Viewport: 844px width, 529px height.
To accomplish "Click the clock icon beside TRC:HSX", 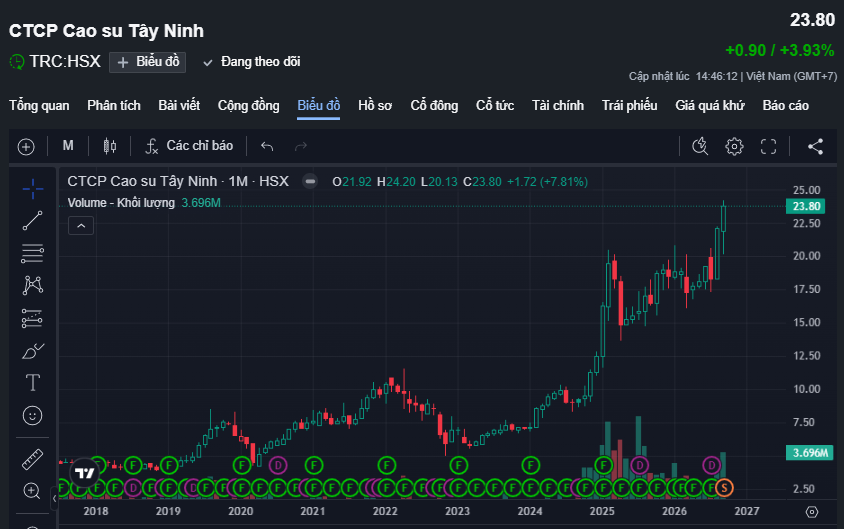I will tap(17, 62).
